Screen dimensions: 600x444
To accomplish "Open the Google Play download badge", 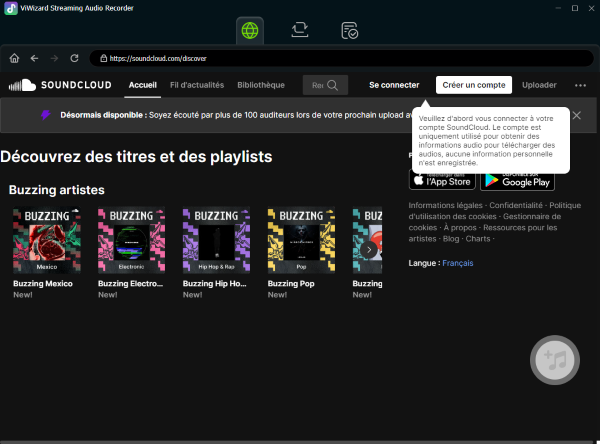I will pyautogui.click(x=517, y=180).
